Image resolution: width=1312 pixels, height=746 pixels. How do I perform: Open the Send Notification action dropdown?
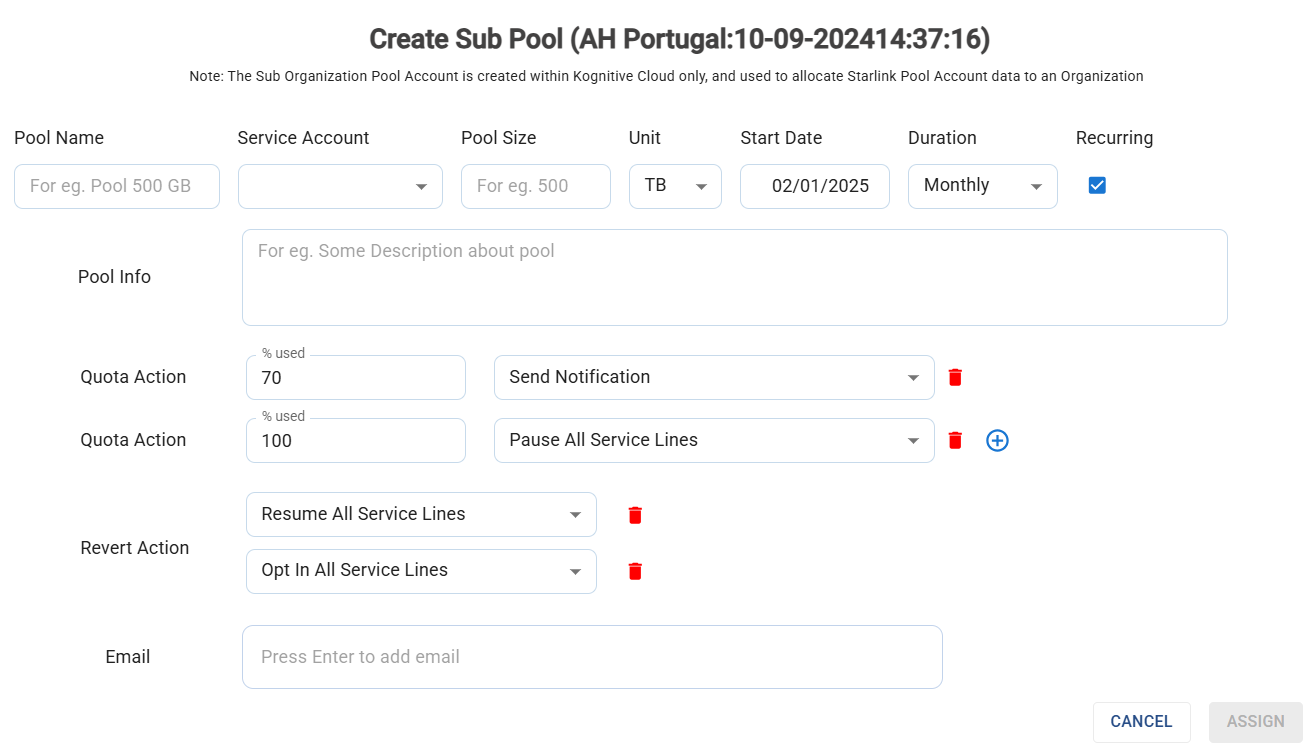pos(714,377)
